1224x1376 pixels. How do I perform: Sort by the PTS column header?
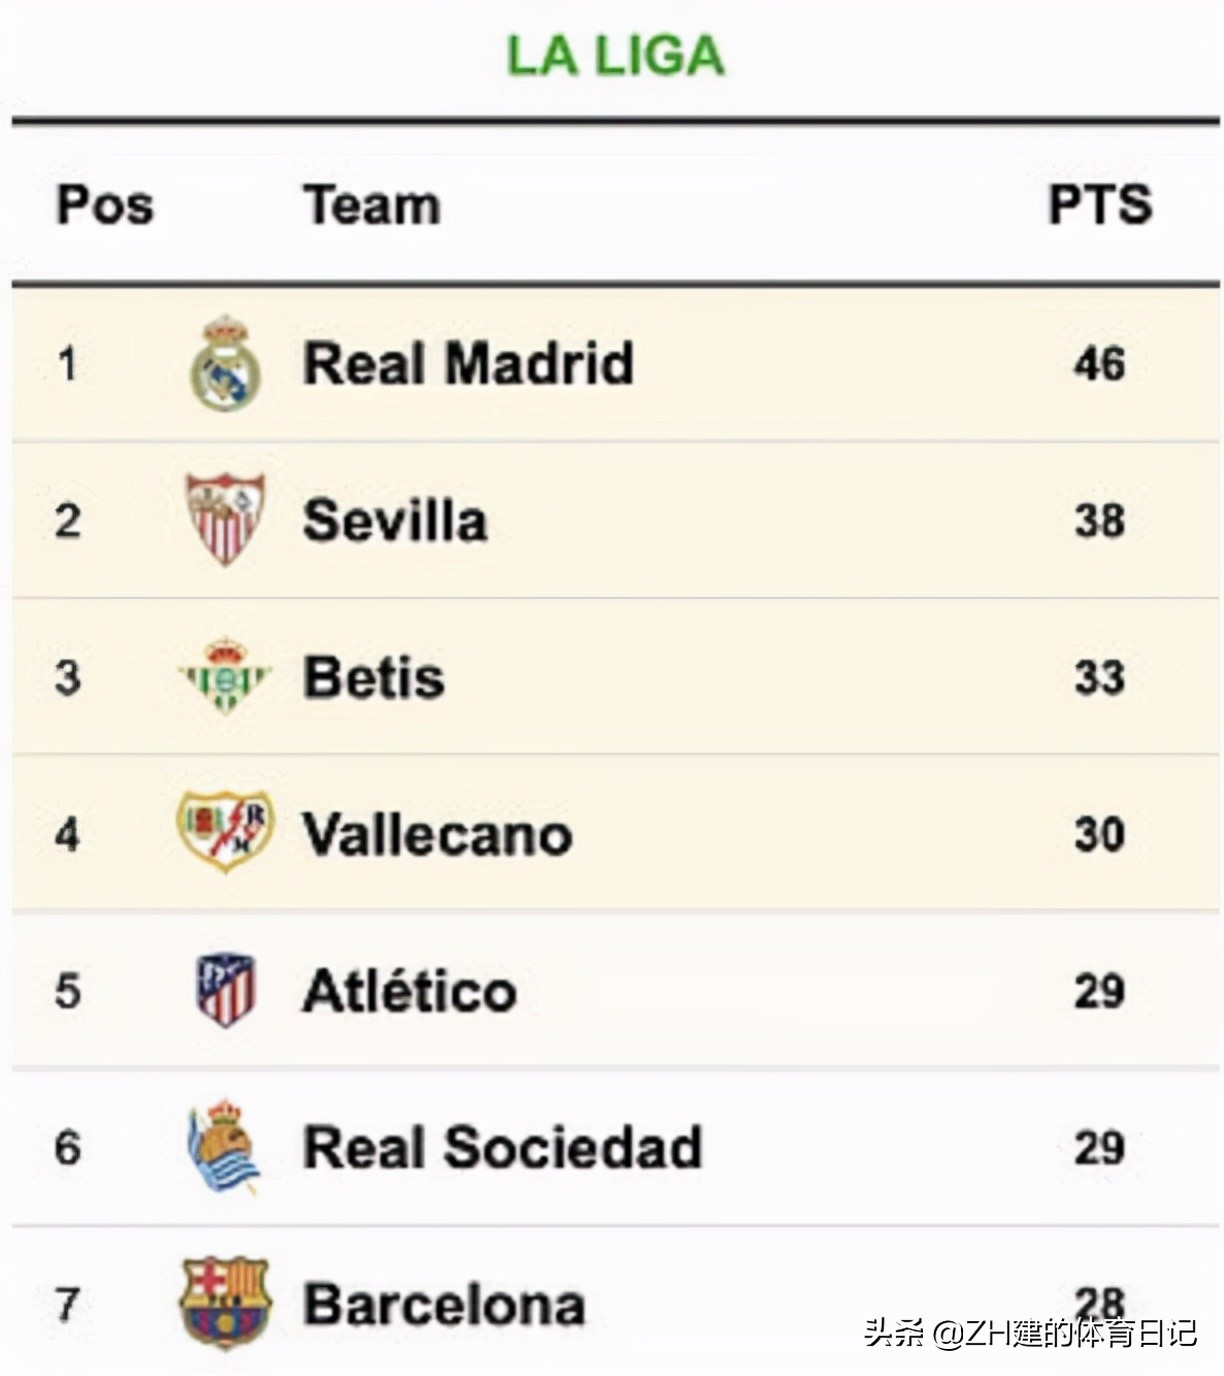tap(1099, 205)
